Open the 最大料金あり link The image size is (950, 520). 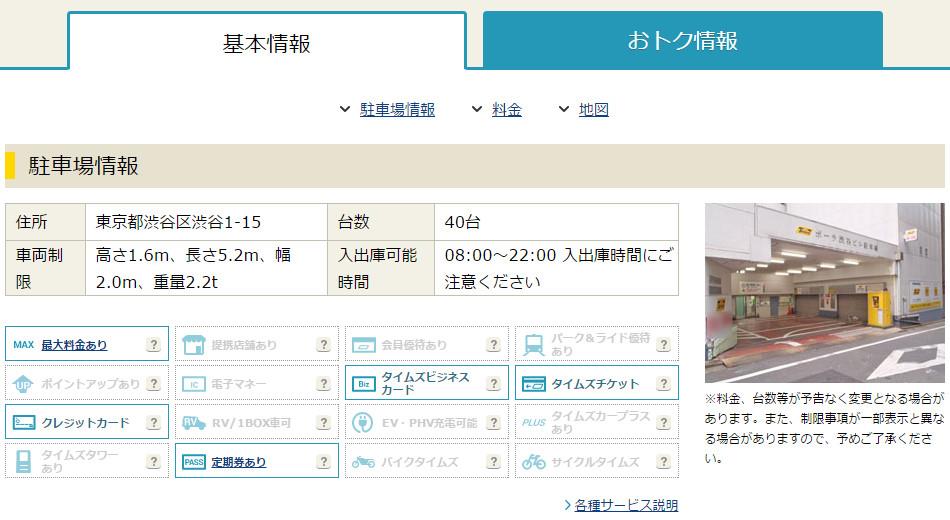74,345
